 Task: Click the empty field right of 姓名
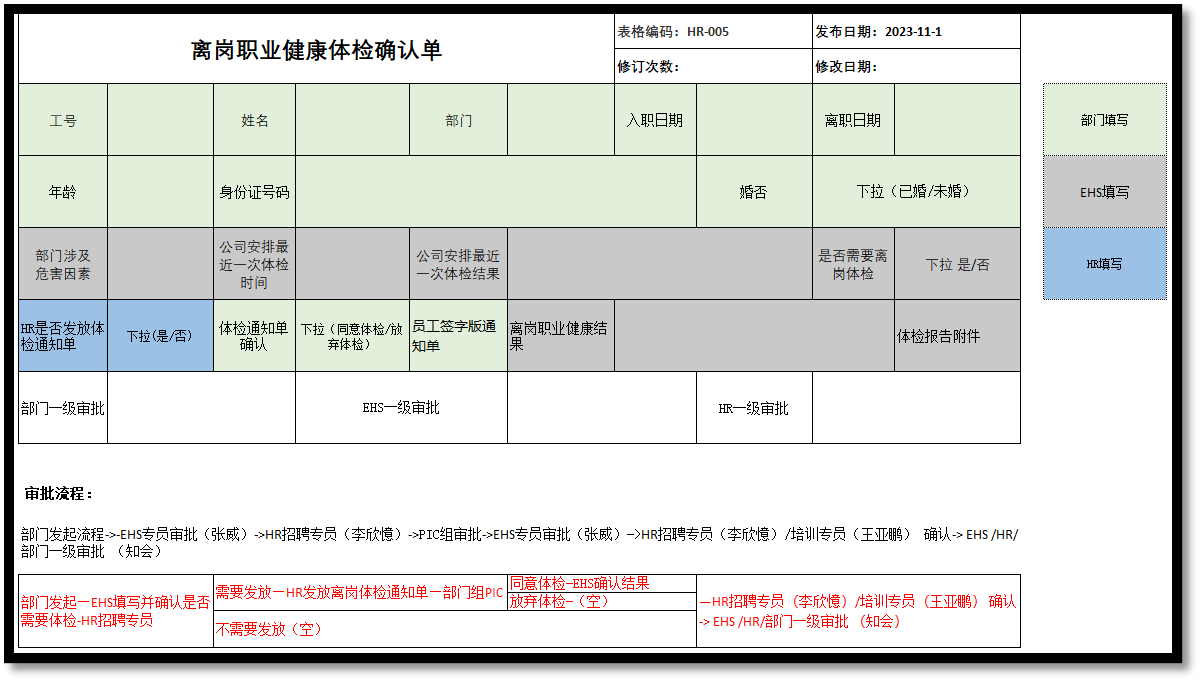[x=352, y=120]
